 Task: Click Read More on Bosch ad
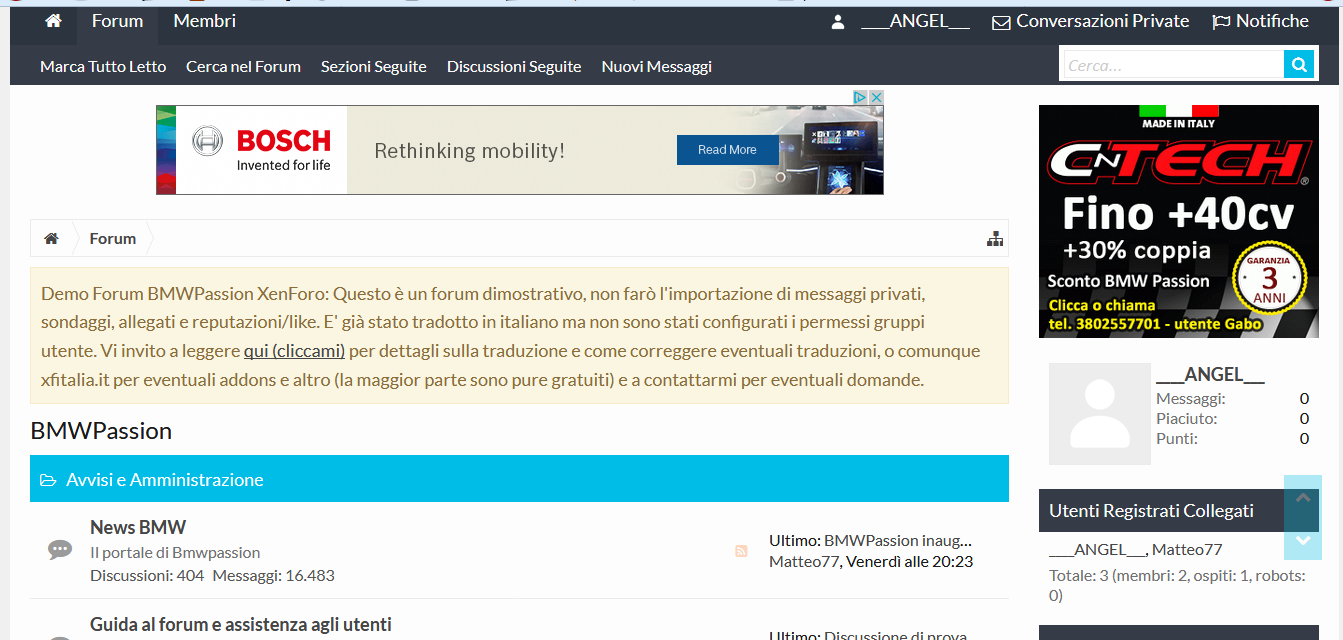pos(727,150)
